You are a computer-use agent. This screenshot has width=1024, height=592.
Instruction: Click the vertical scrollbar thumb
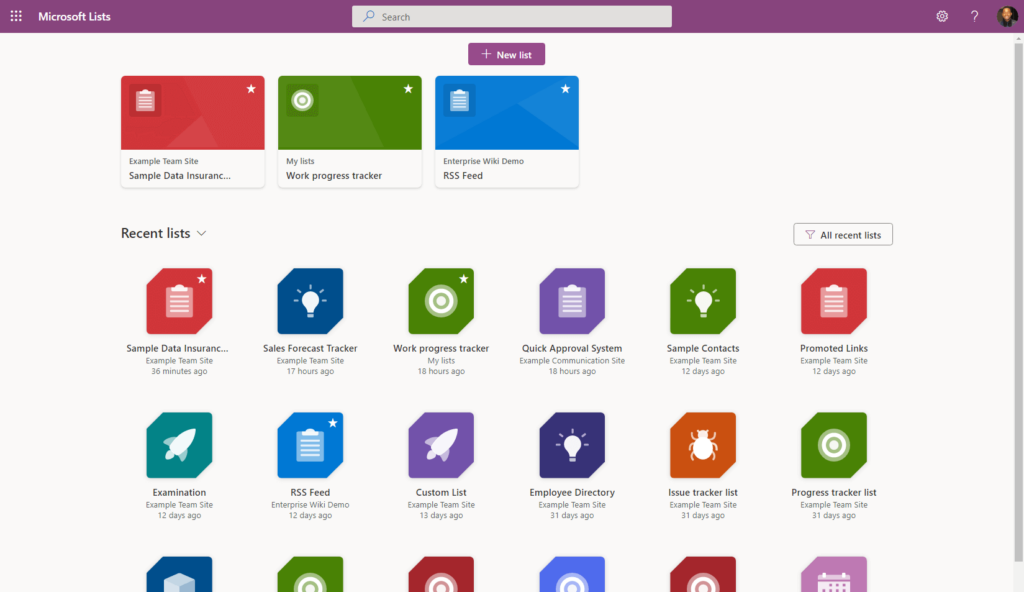pyautogui.click(x=1018, y=302)
